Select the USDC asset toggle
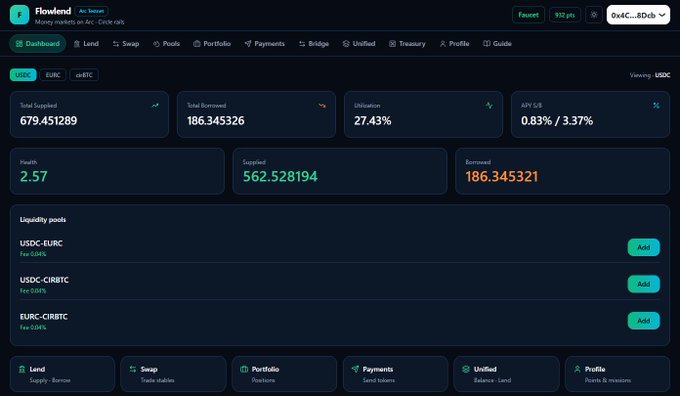This screenshot has height=396, width=680. pos(23,75)
